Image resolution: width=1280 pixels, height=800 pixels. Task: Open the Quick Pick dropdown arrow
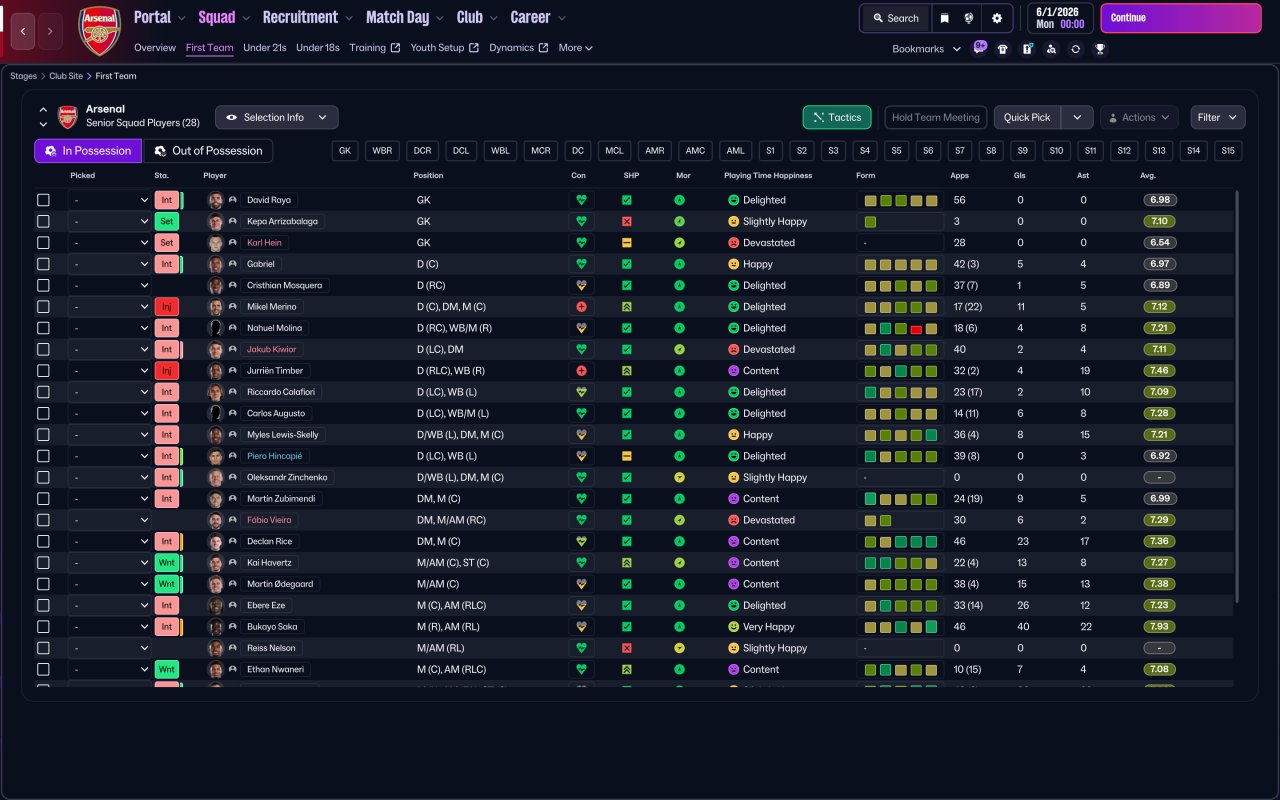[1077, 117]
